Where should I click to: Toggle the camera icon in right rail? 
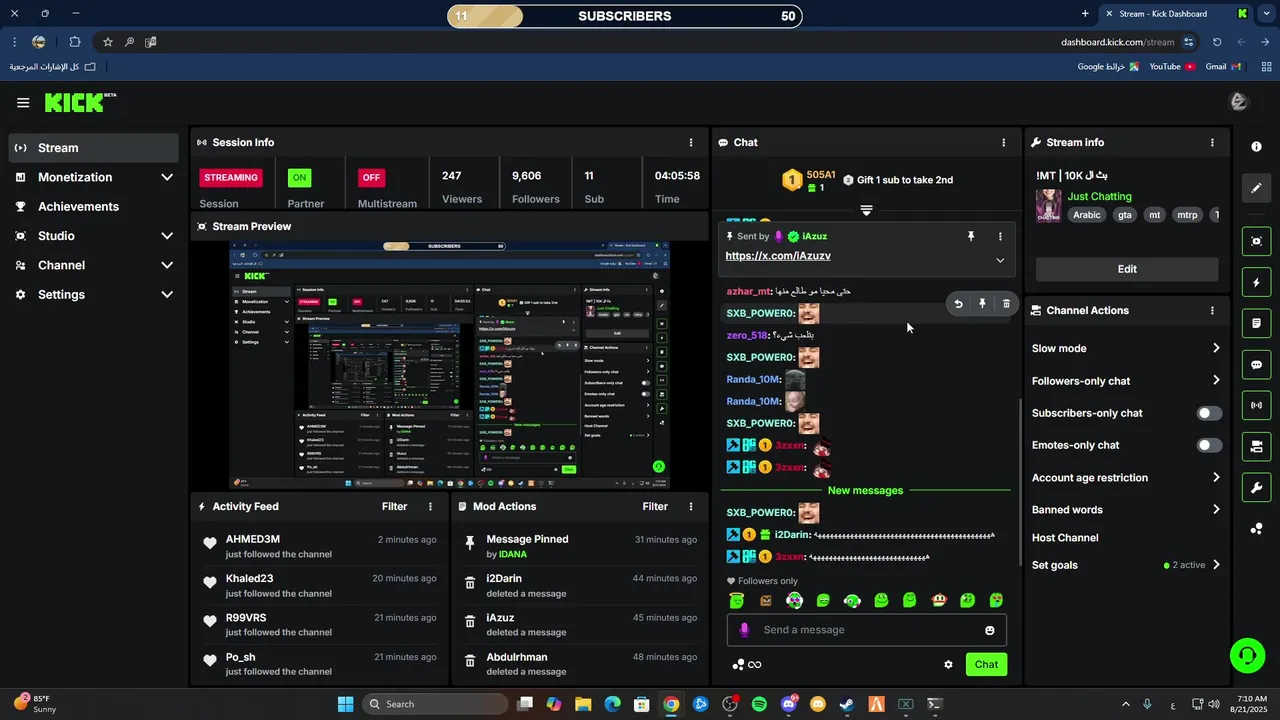point(1256,446)
